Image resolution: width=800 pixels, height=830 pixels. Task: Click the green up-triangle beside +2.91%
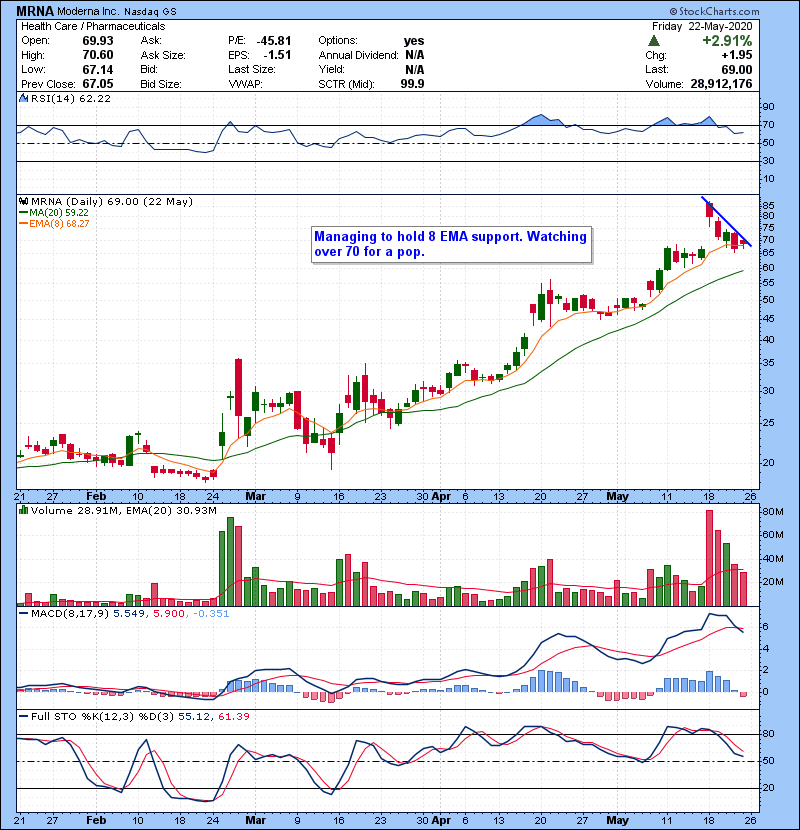[654, 41]
